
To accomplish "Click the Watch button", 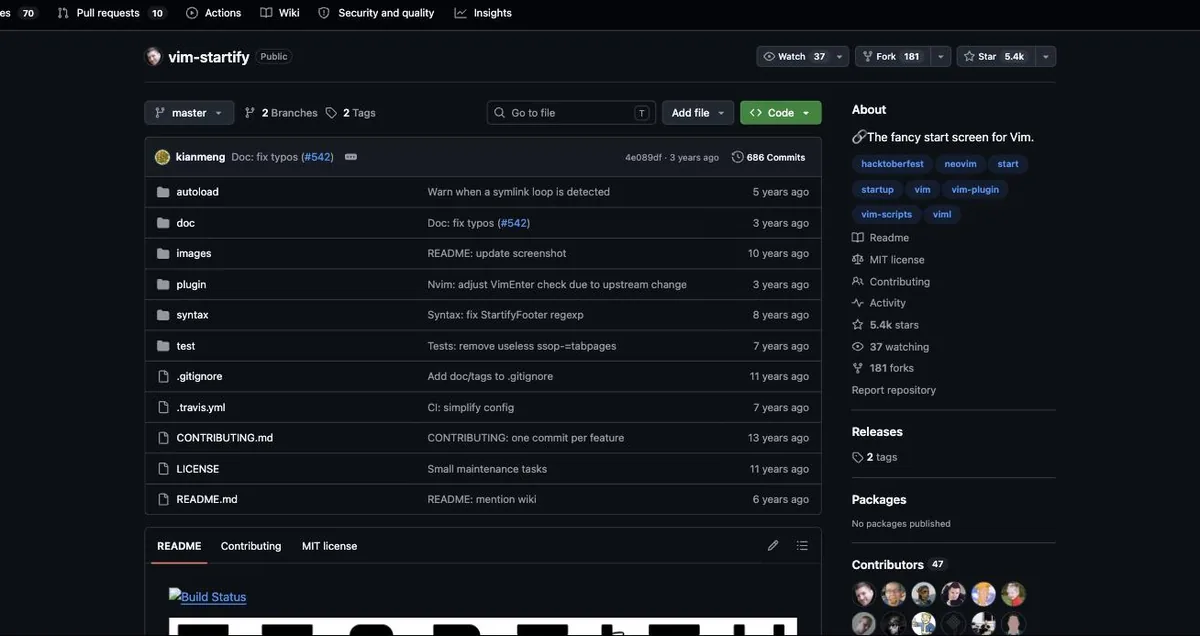I will 794,57.
